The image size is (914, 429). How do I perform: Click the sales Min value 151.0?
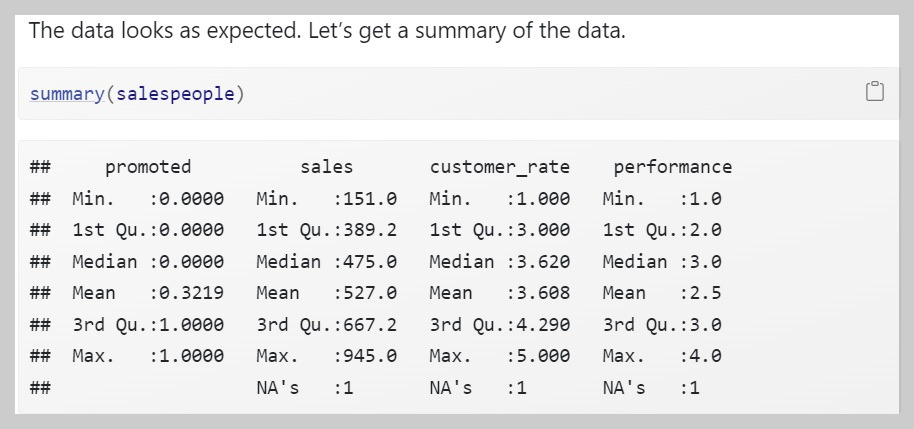pos(370,199)
